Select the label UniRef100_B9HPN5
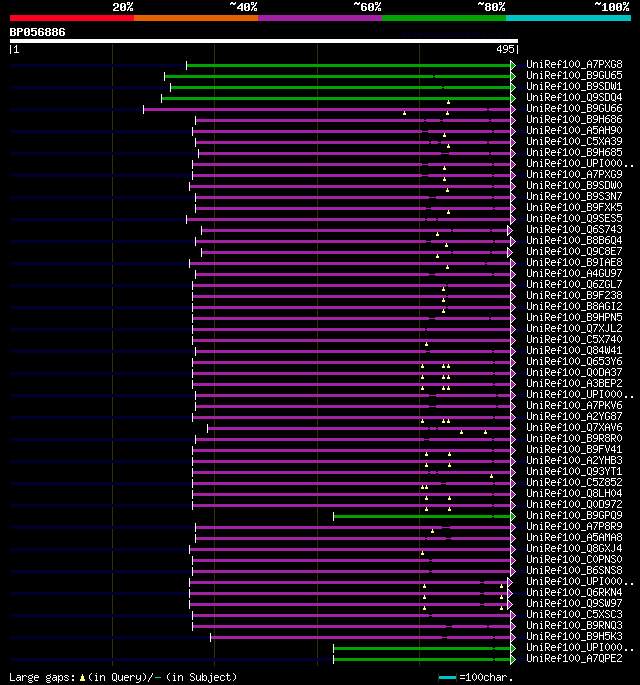Screen dimensions: 640x685 tap(574, 318)
